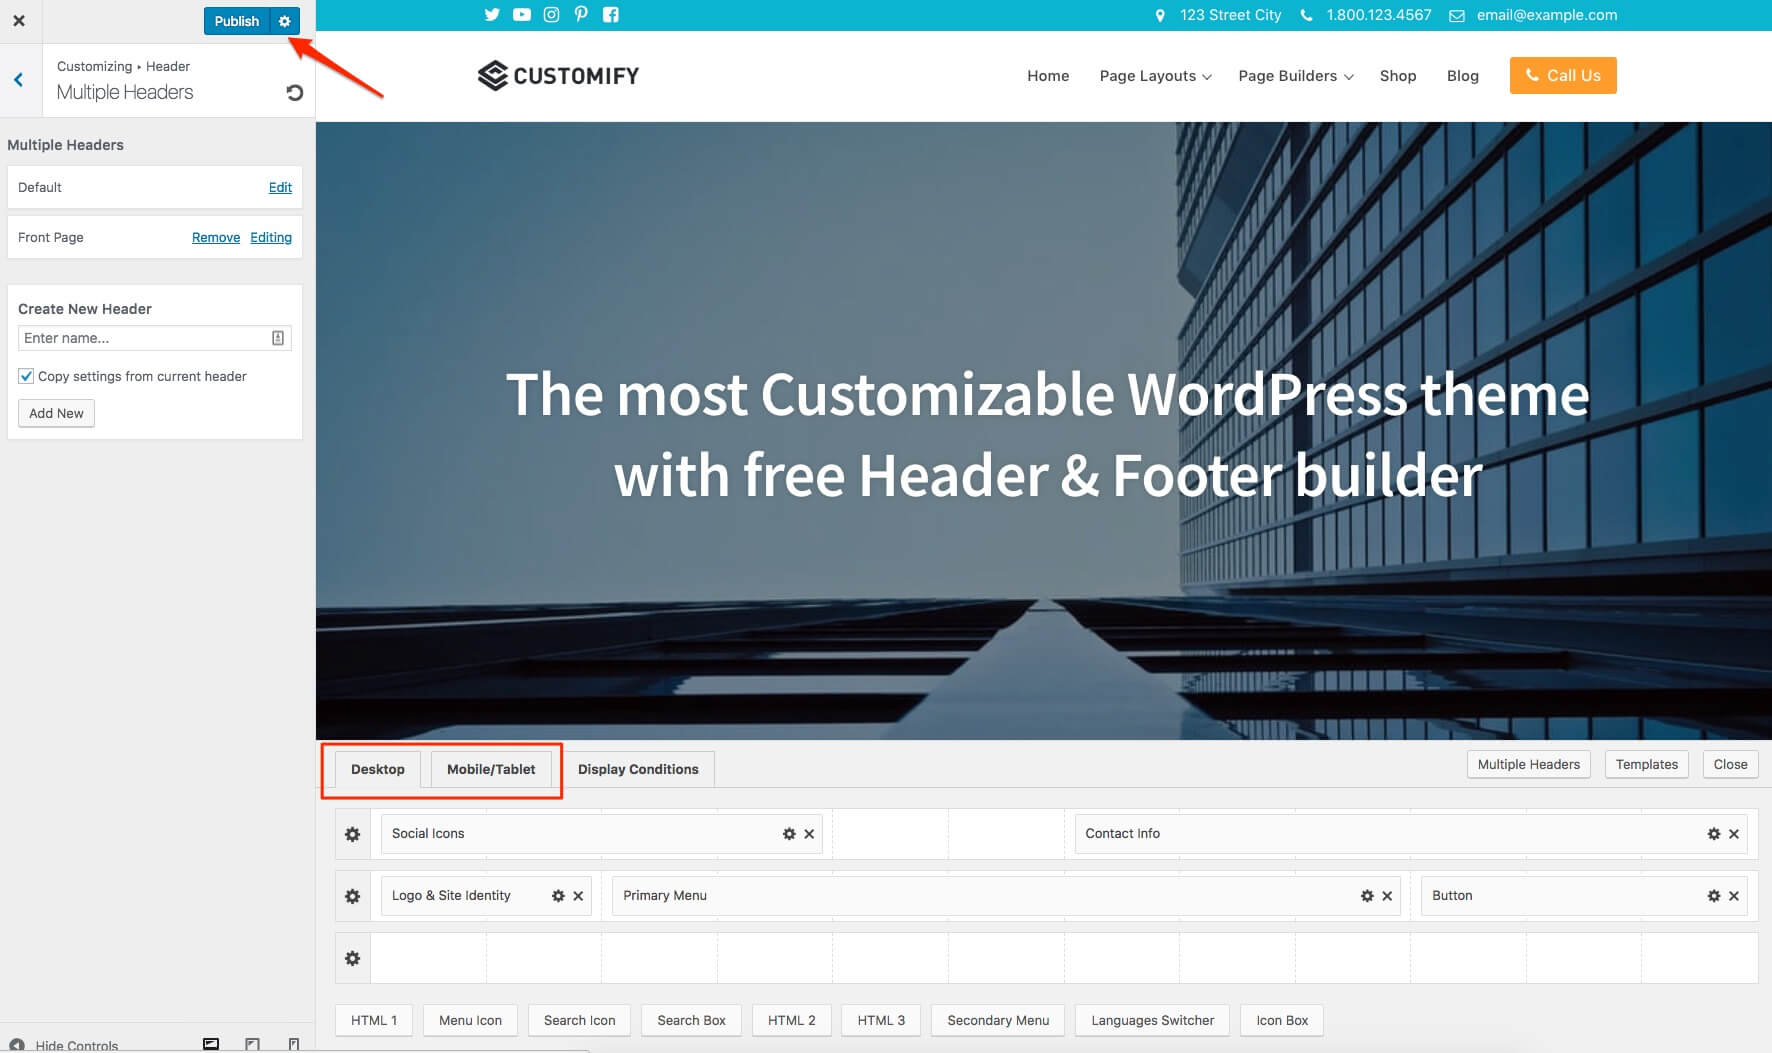Select the Search Box builder item
The height and width of the screenshot is (1053, 1772).
691,1020
